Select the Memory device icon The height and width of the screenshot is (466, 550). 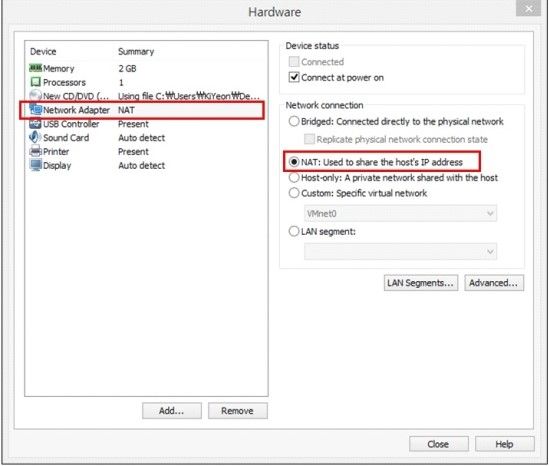tap(35, 68)
